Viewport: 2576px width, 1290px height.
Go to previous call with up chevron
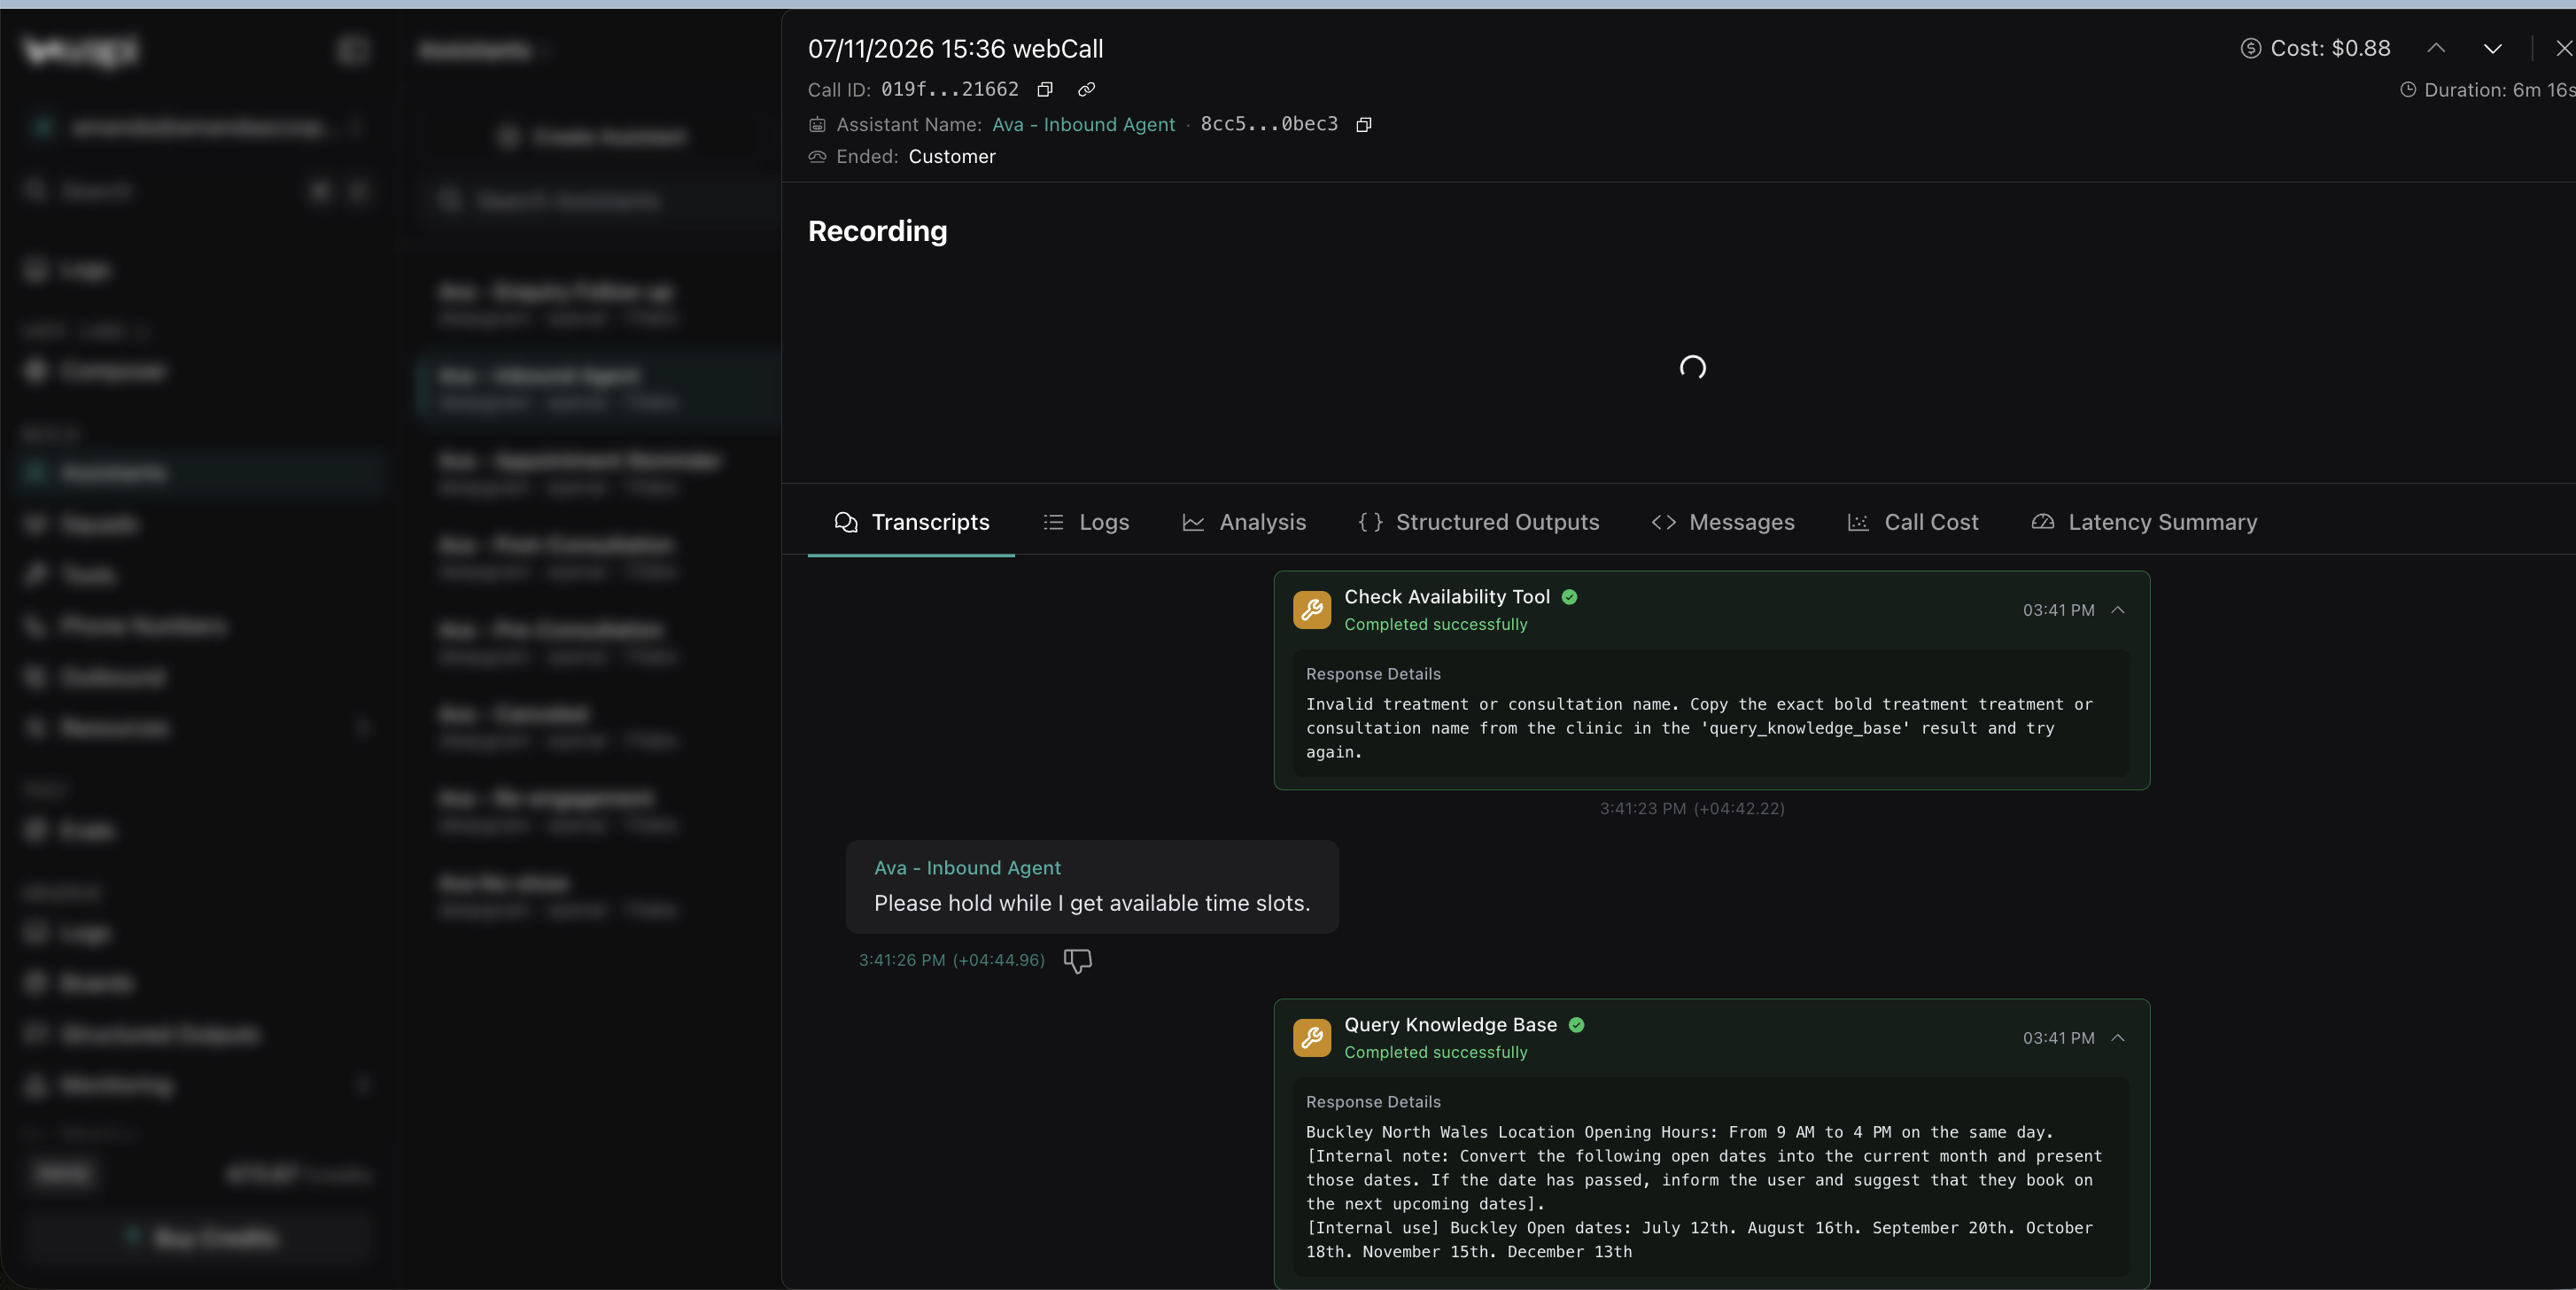2436,48
